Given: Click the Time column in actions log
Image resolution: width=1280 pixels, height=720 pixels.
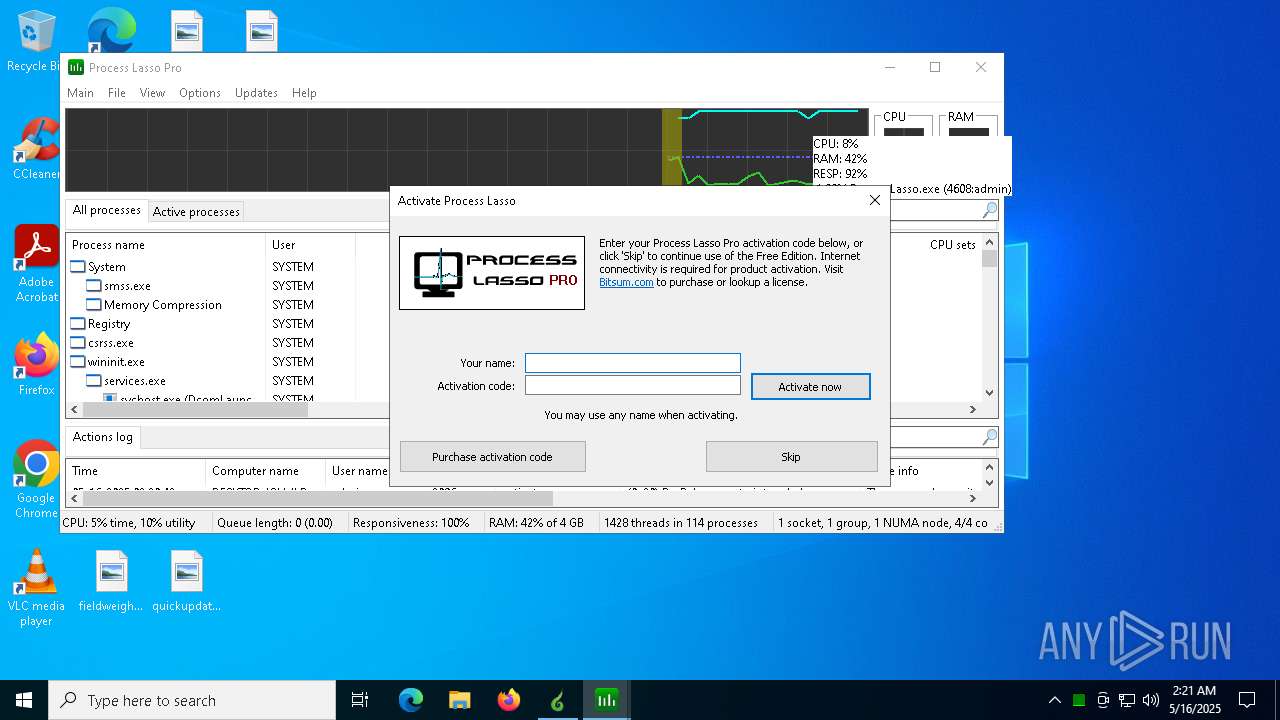Looking at the screenshot, I should coord(135,471).
